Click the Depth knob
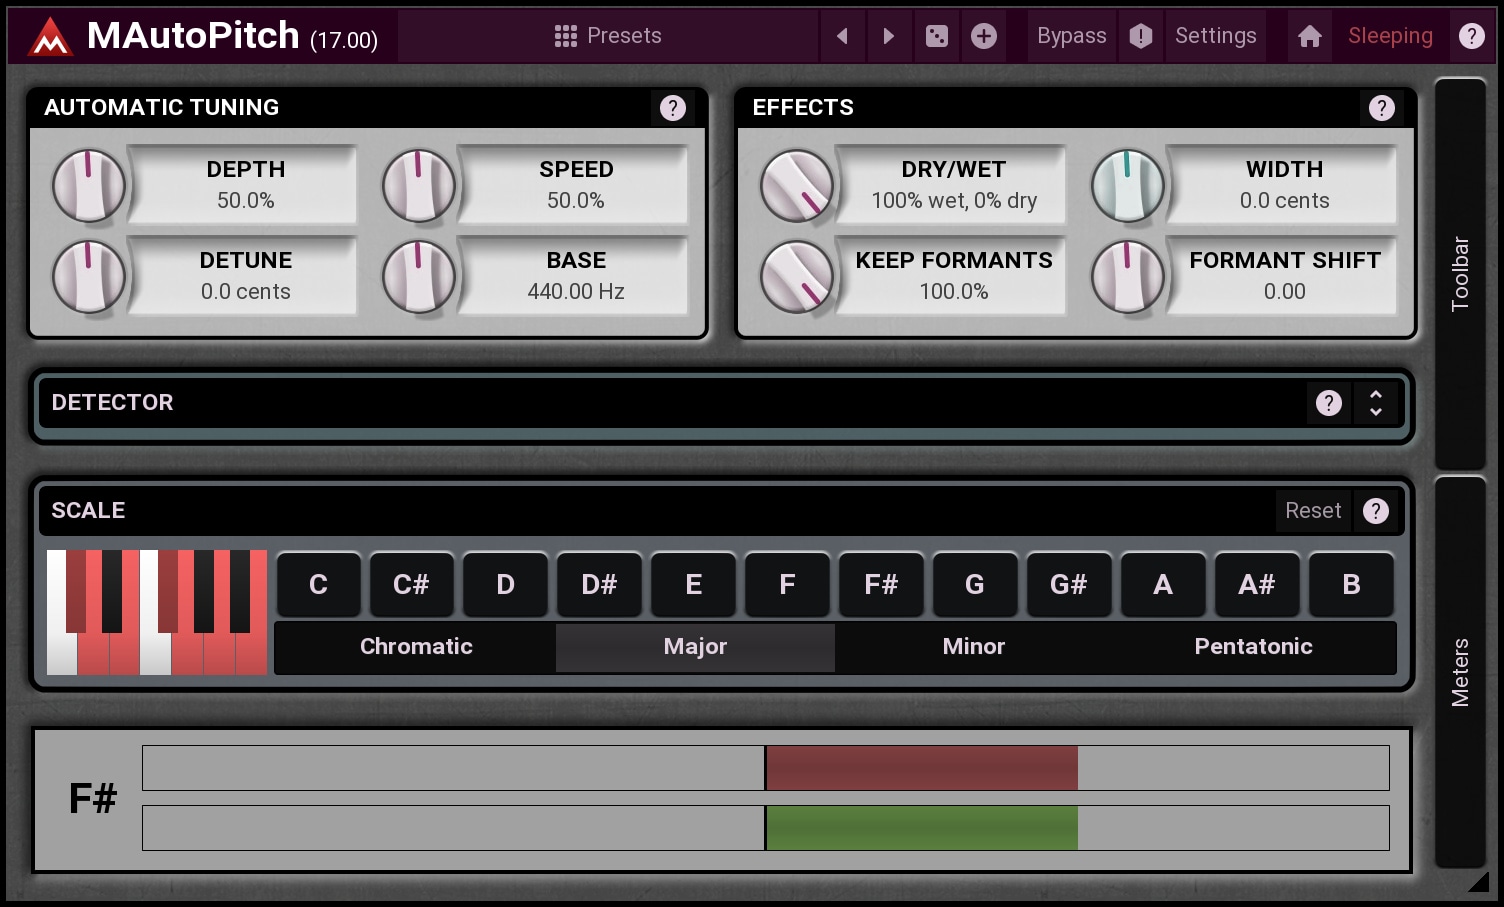 (x=89, y=186)
